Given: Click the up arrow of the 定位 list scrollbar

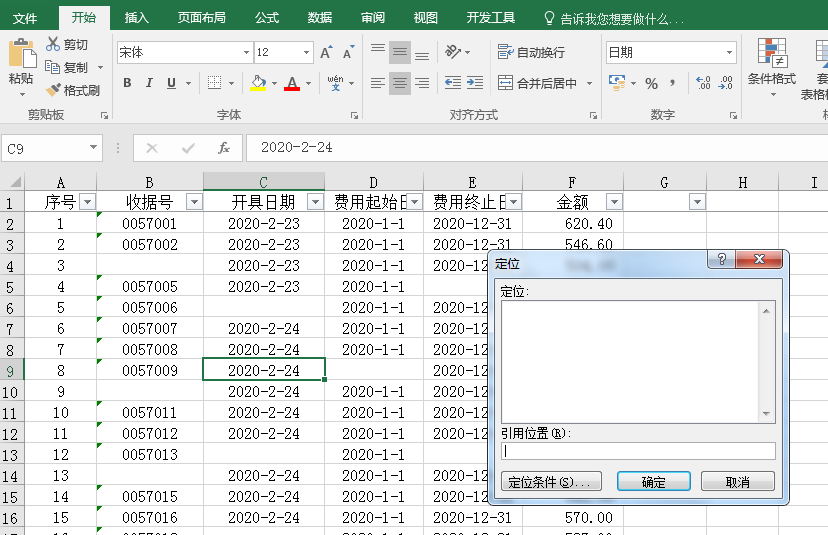Looking at the screenshot, I should [766, 311].
